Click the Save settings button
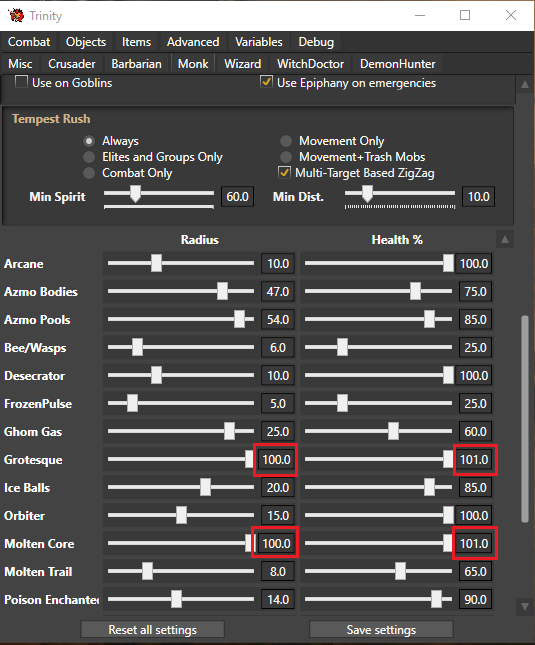 point(381,630)
